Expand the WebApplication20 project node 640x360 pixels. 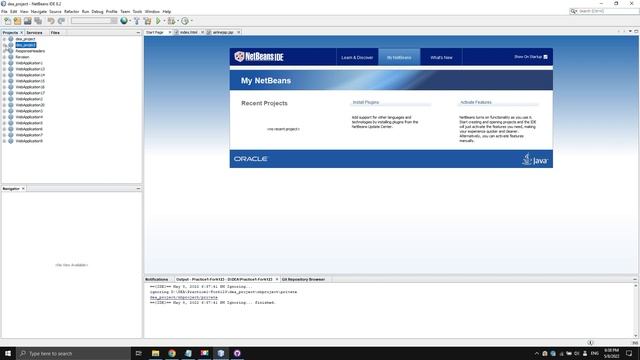tap(4, 105)
